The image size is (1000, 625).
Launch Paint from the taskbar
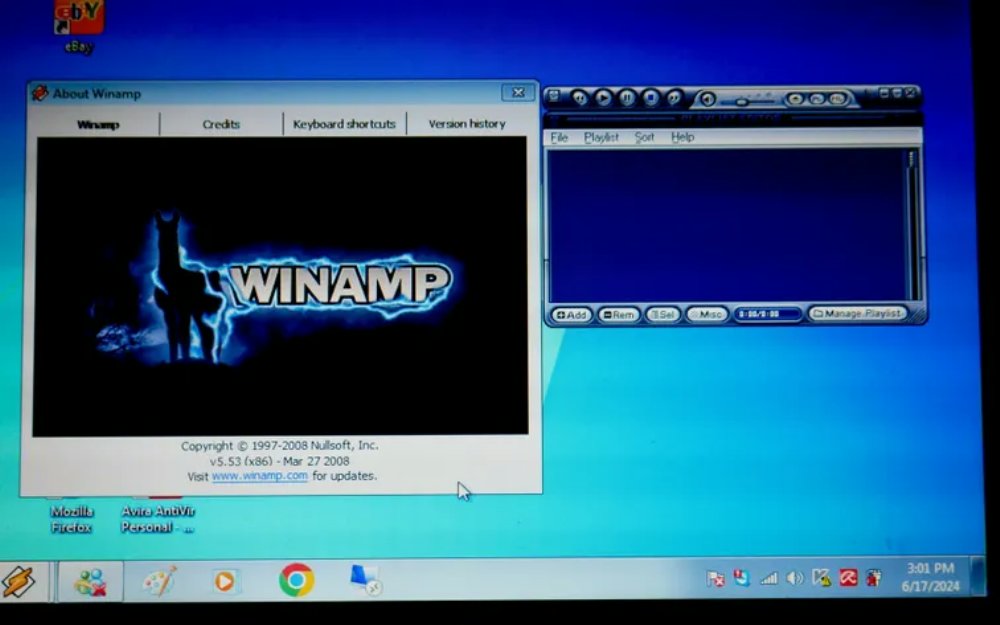coord(159,582)
